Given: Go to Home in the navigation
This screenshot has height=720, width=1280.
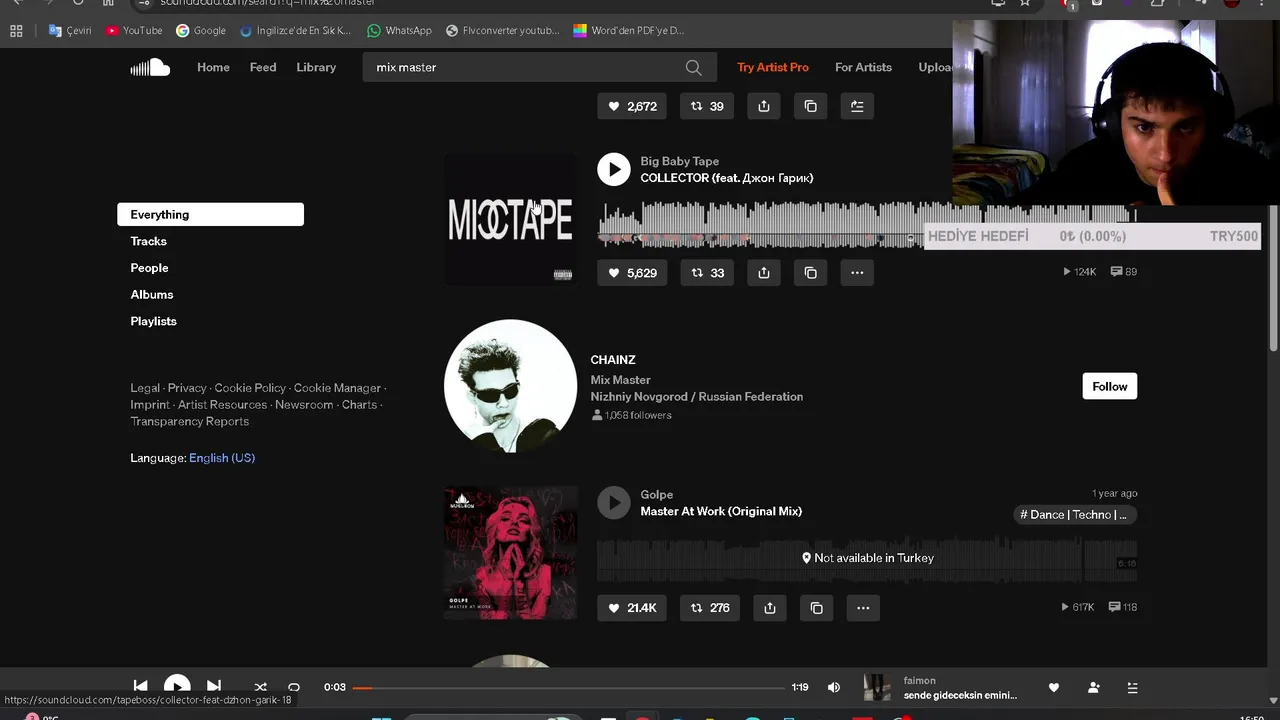Looking at the screenshot, I should (213, 67).
